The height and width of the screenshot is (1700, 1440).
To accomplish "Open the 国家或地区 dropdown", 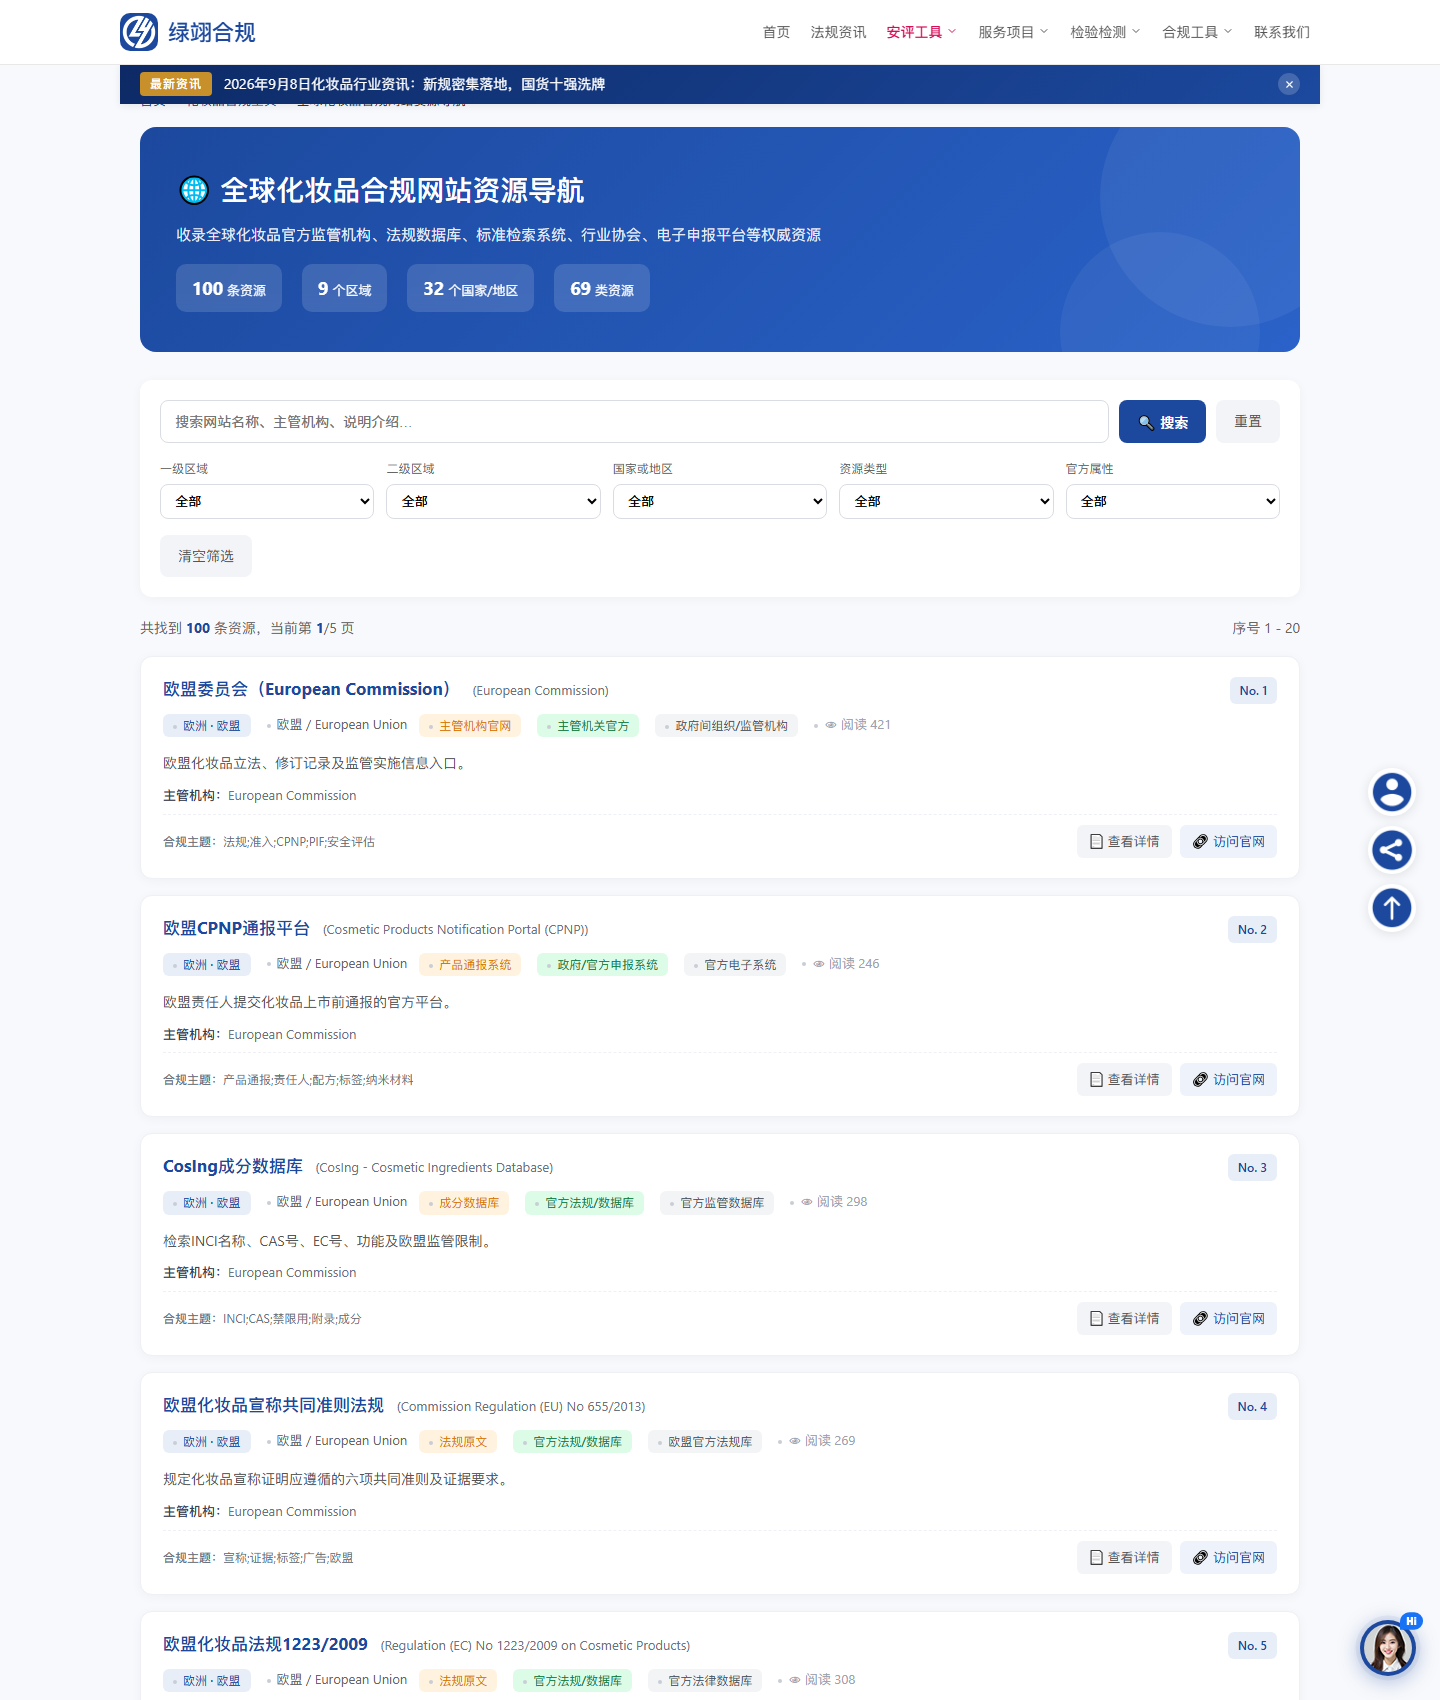I will (720, 501).
